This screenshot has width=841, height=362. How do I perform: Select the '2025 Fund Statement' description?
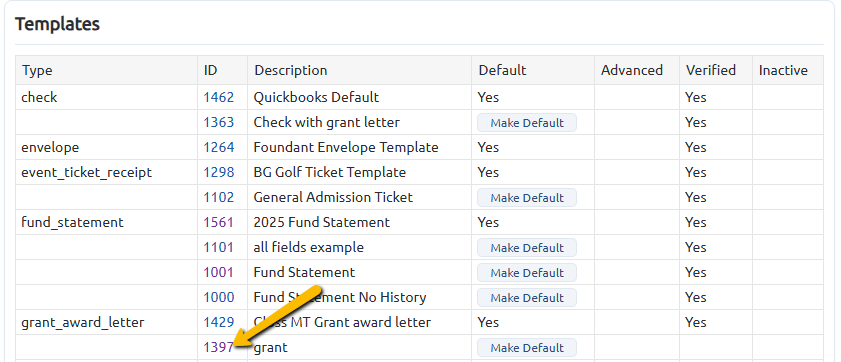click(322, 222)
